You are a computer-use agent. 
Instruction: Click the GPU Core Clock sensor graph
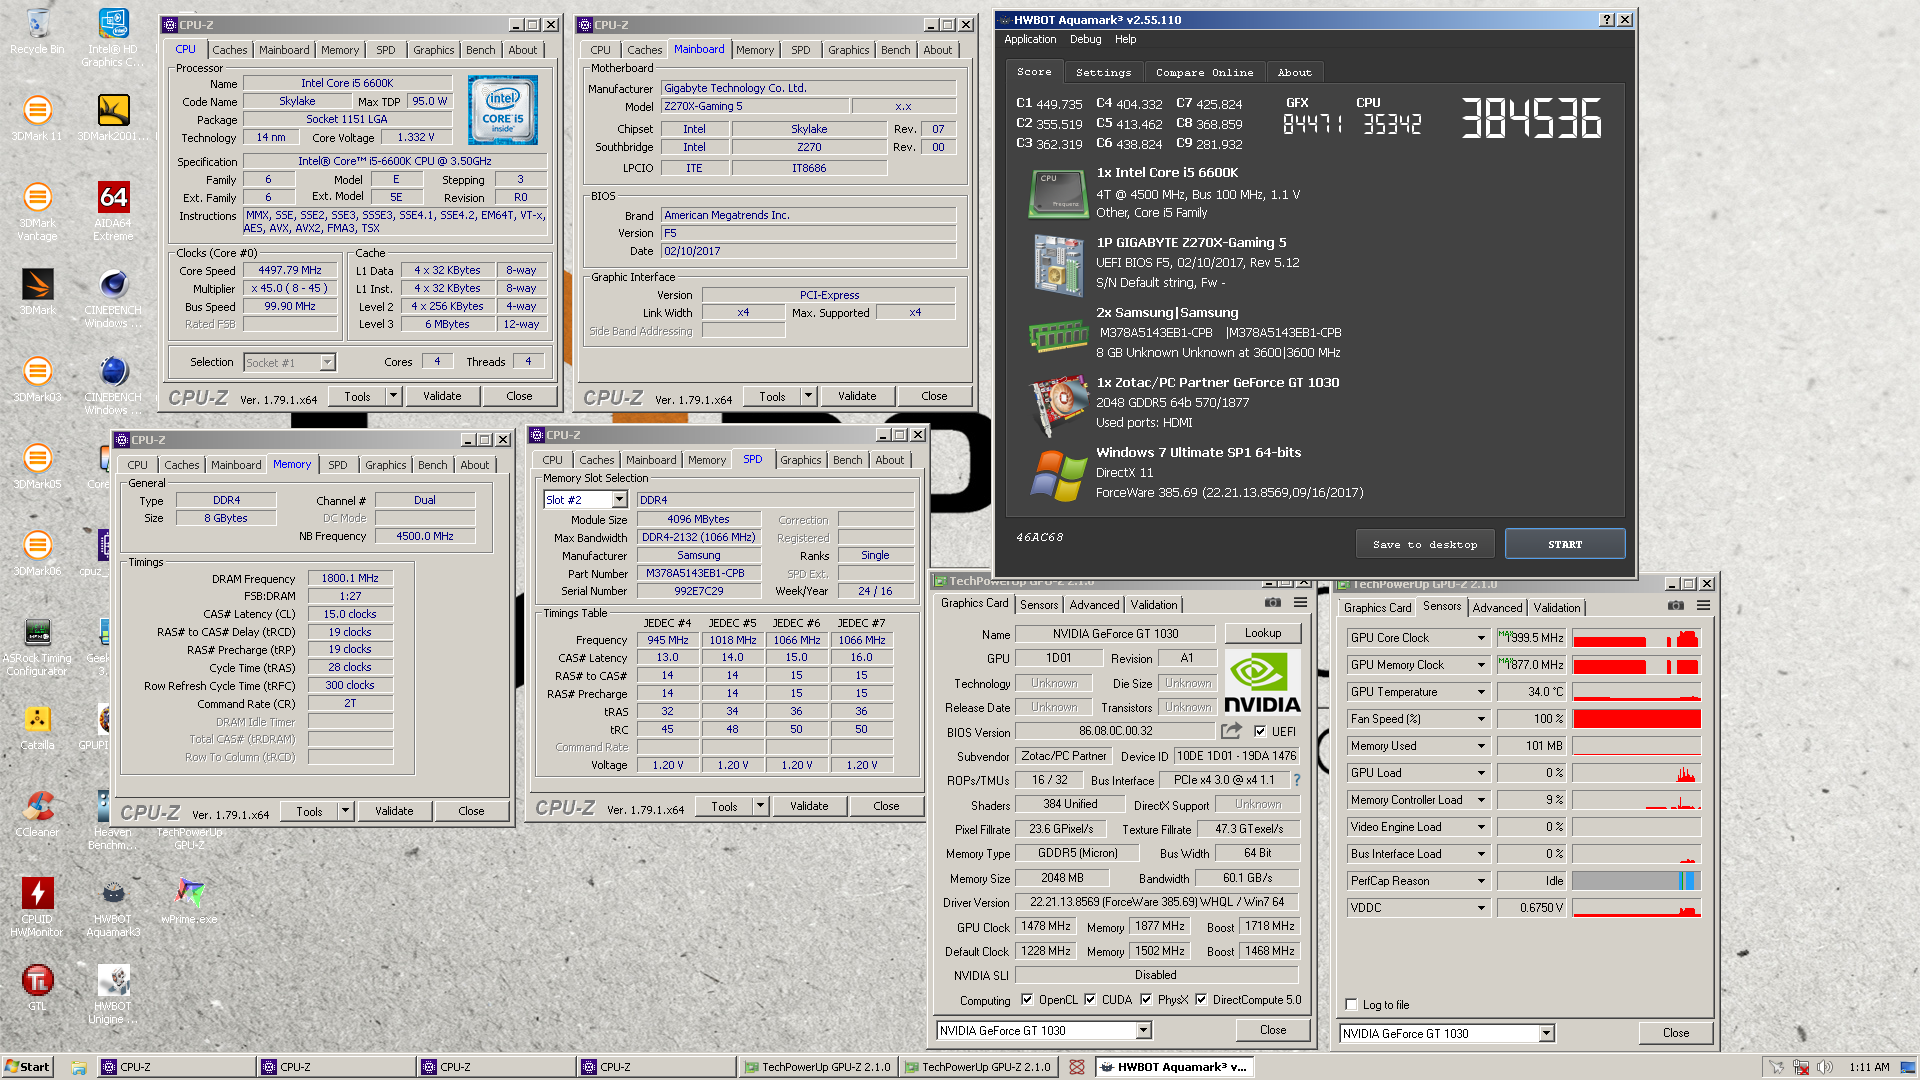click(x=1636, y=638)
